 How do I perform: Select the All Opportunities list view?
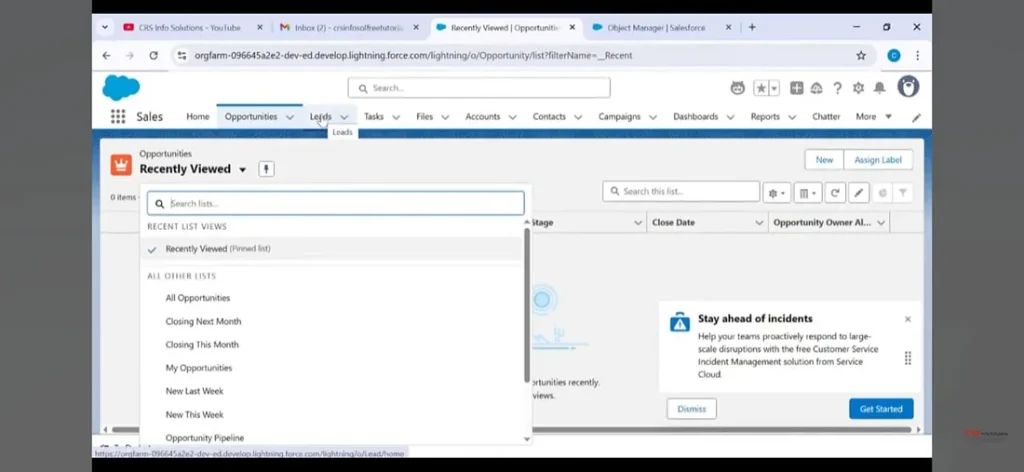coord(198,298)
